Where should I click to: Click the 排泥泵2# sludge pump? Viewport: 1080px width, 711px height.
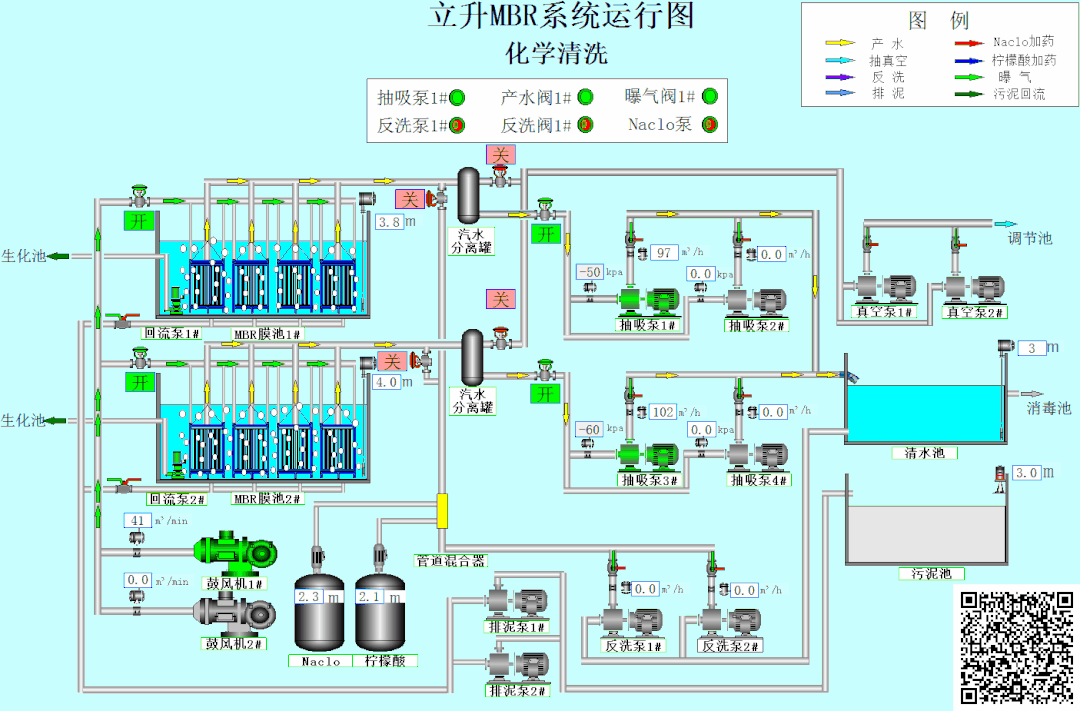(x=518, y=667)
